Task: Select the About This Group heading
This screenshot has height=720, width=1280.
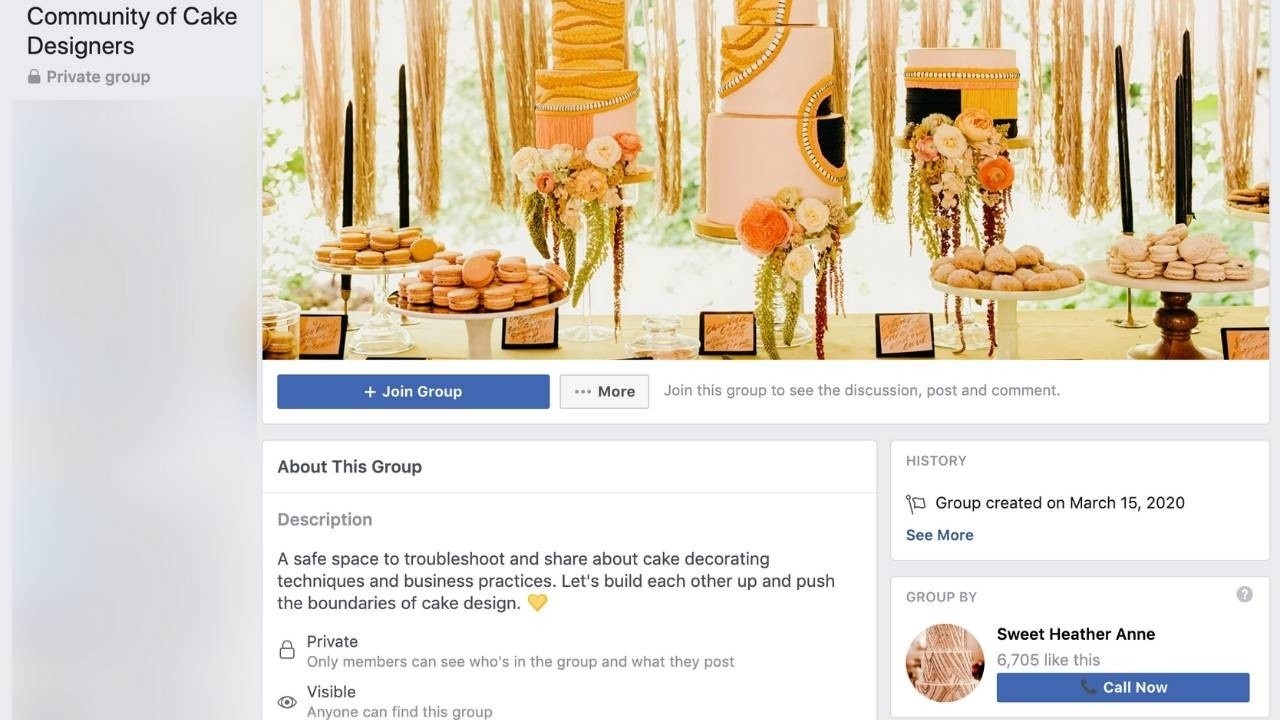Action: 349,467
